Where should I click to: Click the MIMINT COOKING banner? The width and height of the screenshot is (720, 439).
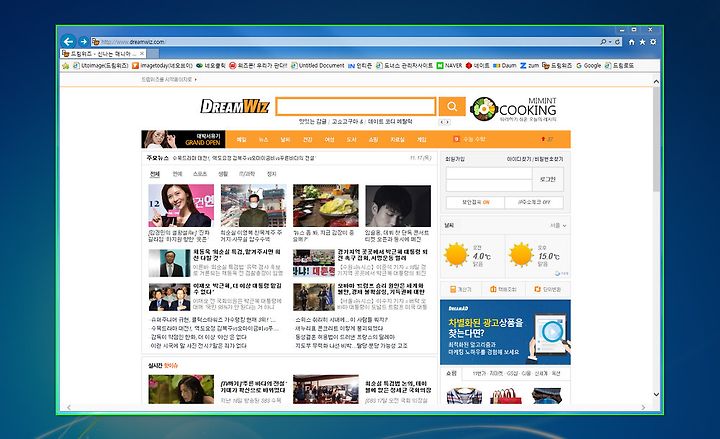[x=513, y=109]
